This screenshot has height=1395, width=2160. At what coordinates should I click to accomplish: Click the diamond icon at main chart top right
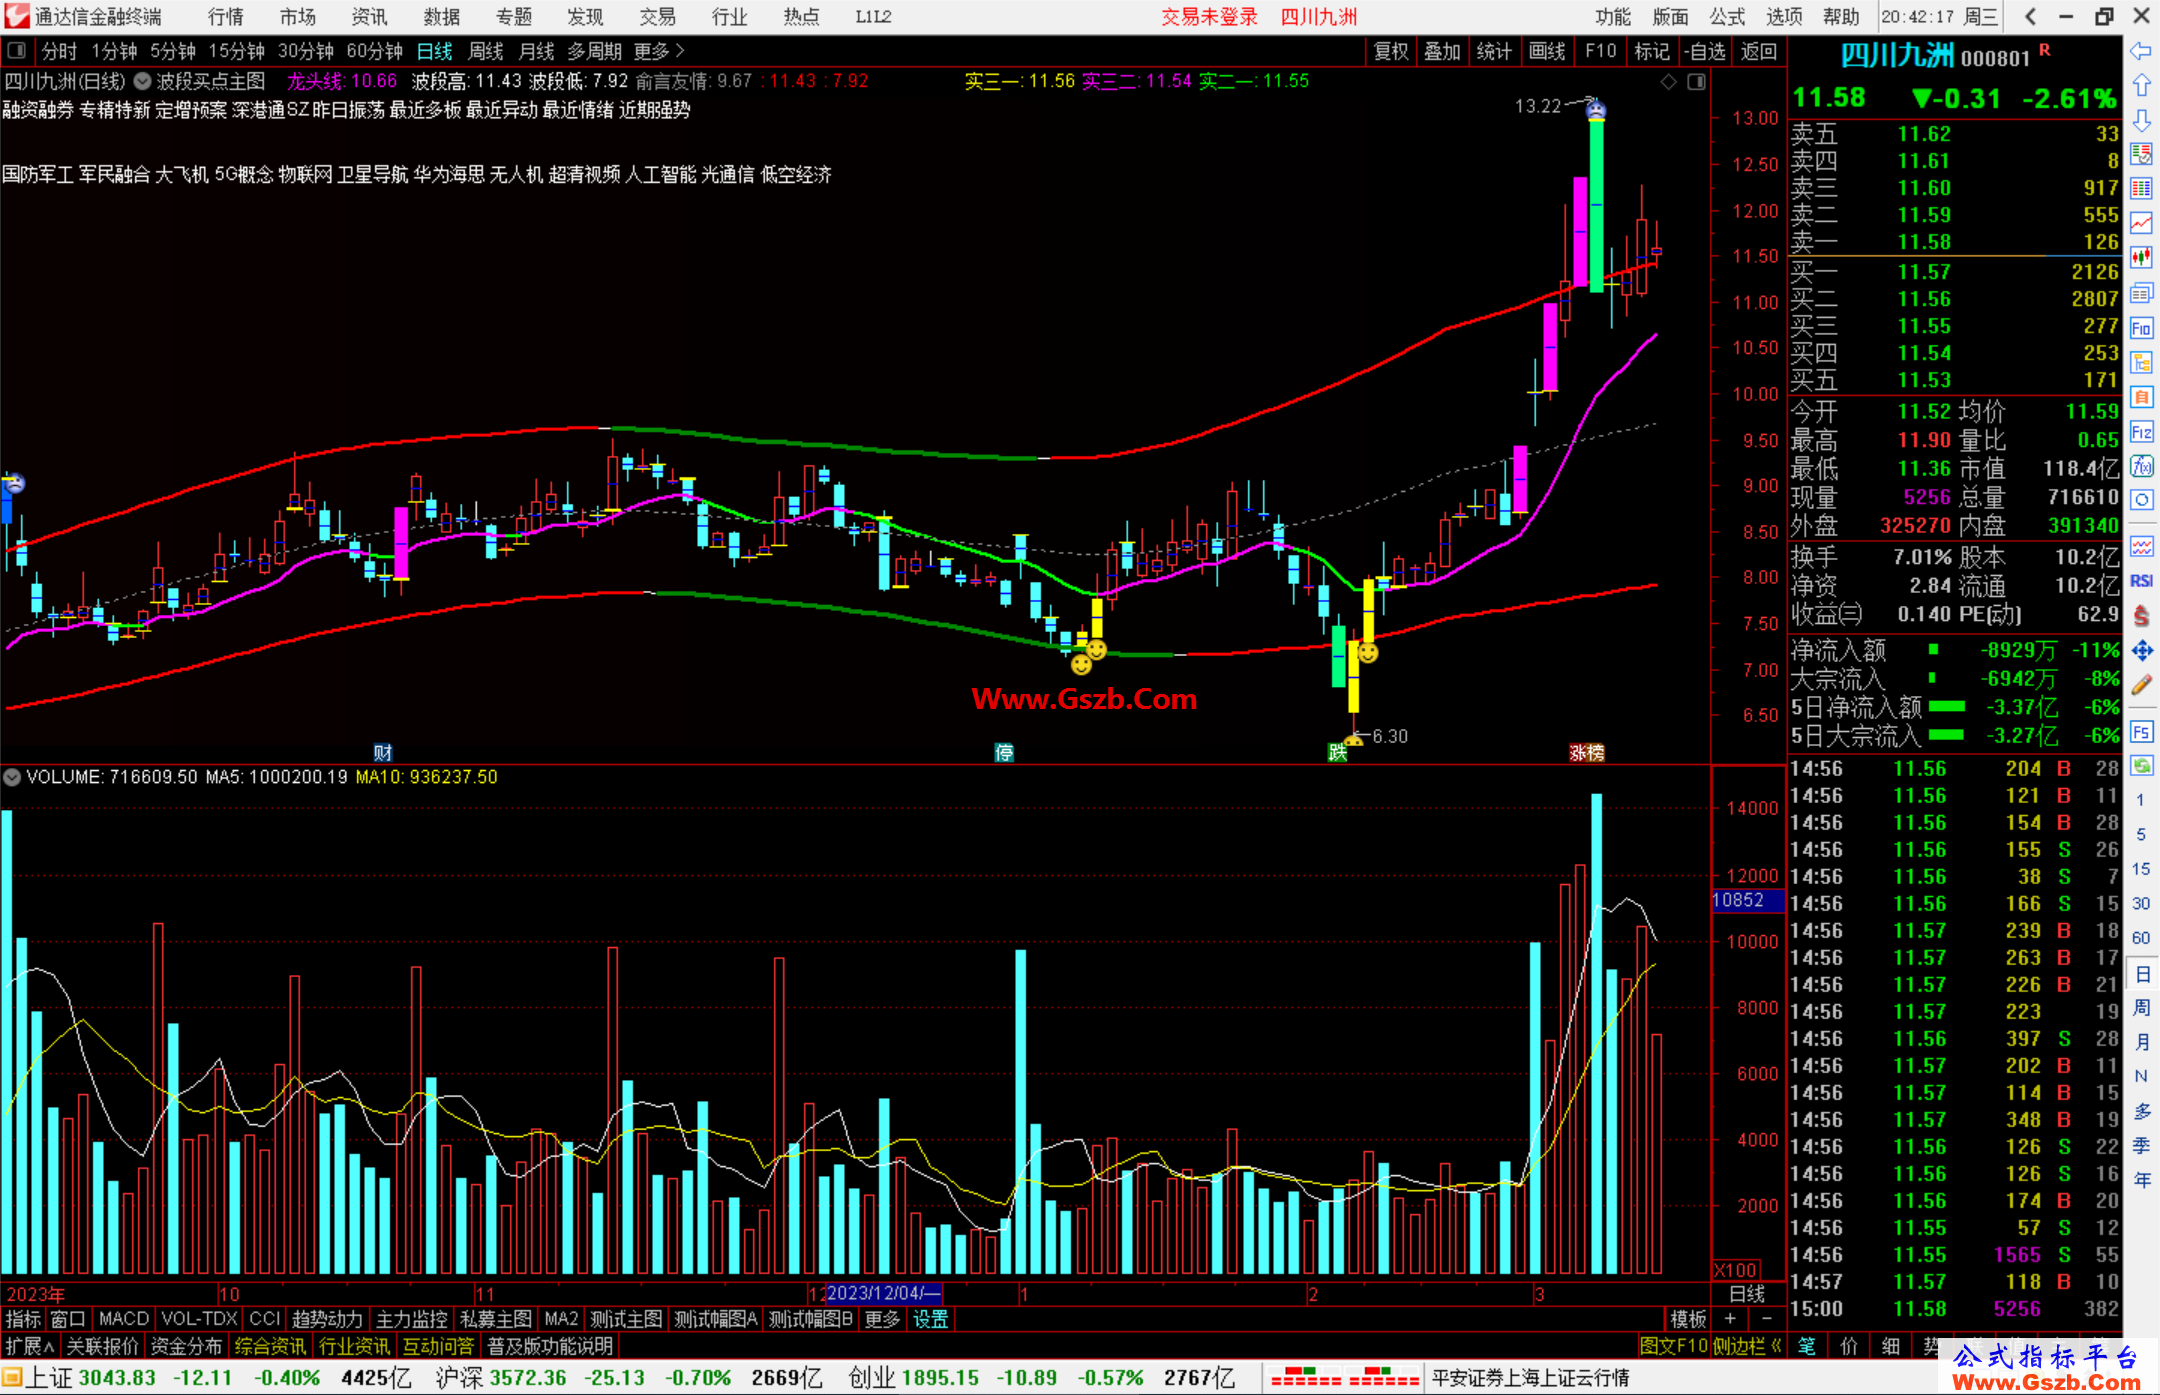(1668, 82)
